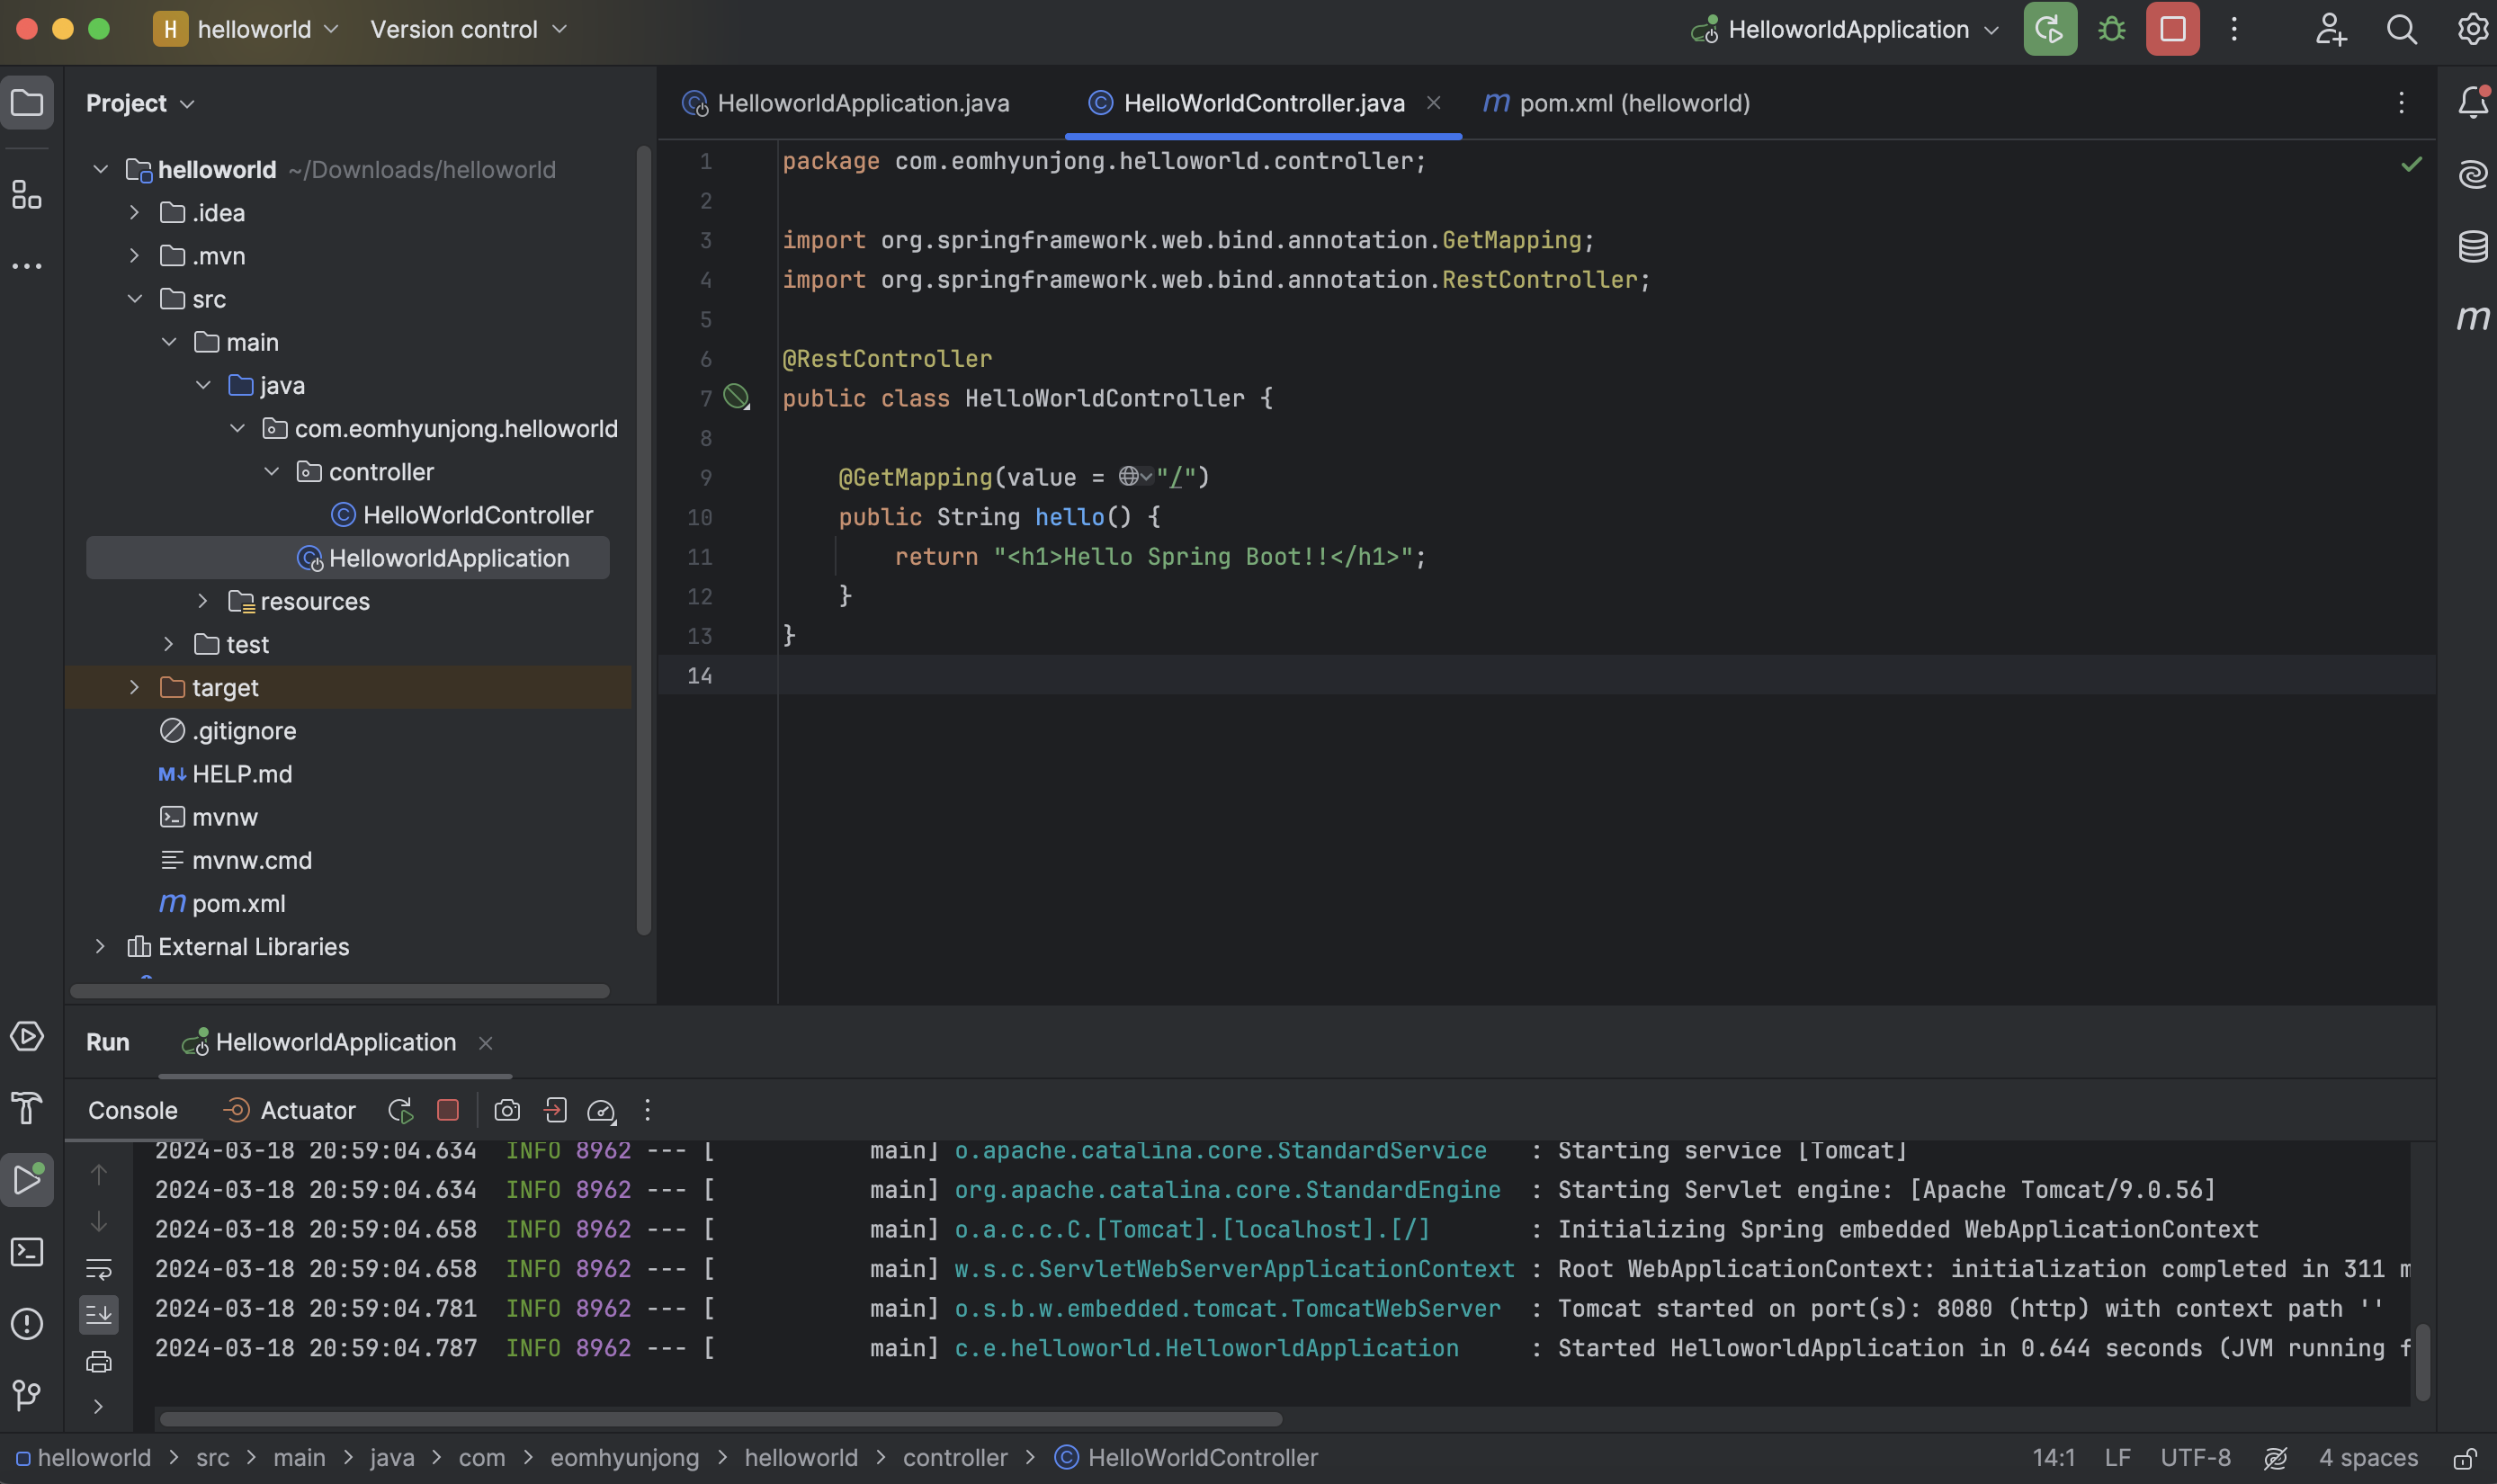2497x1484 pixels.
Task: Click the Debug bug icon in top toolbar
Action: (x=2111, y=29)
